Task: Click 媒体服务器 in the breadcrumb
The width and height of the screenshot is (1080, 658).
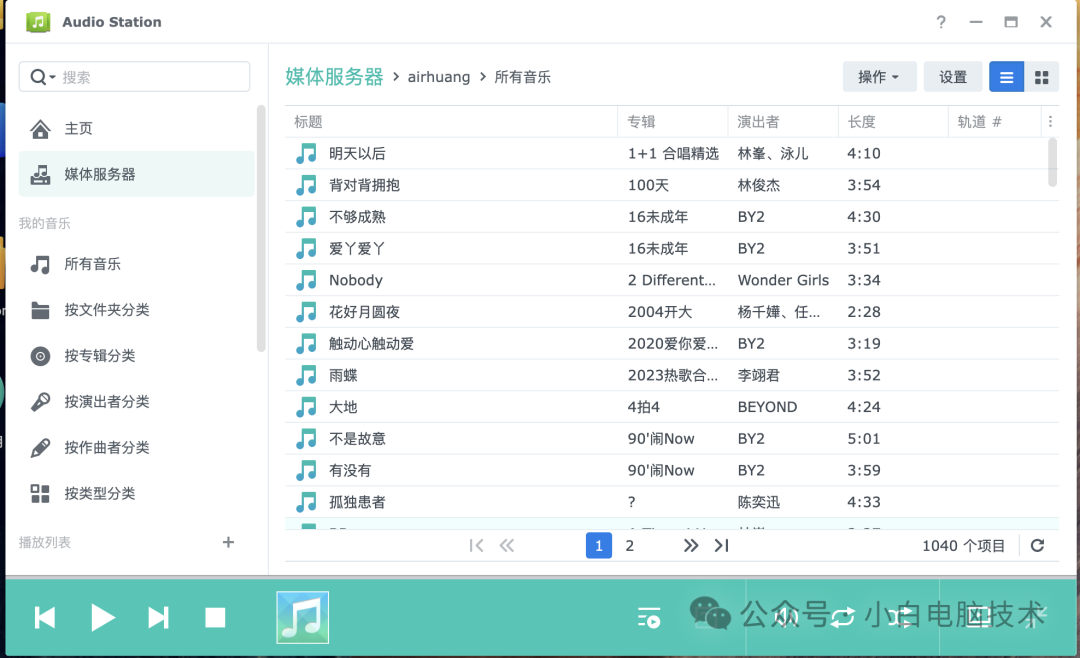Action: pos(334,76)
